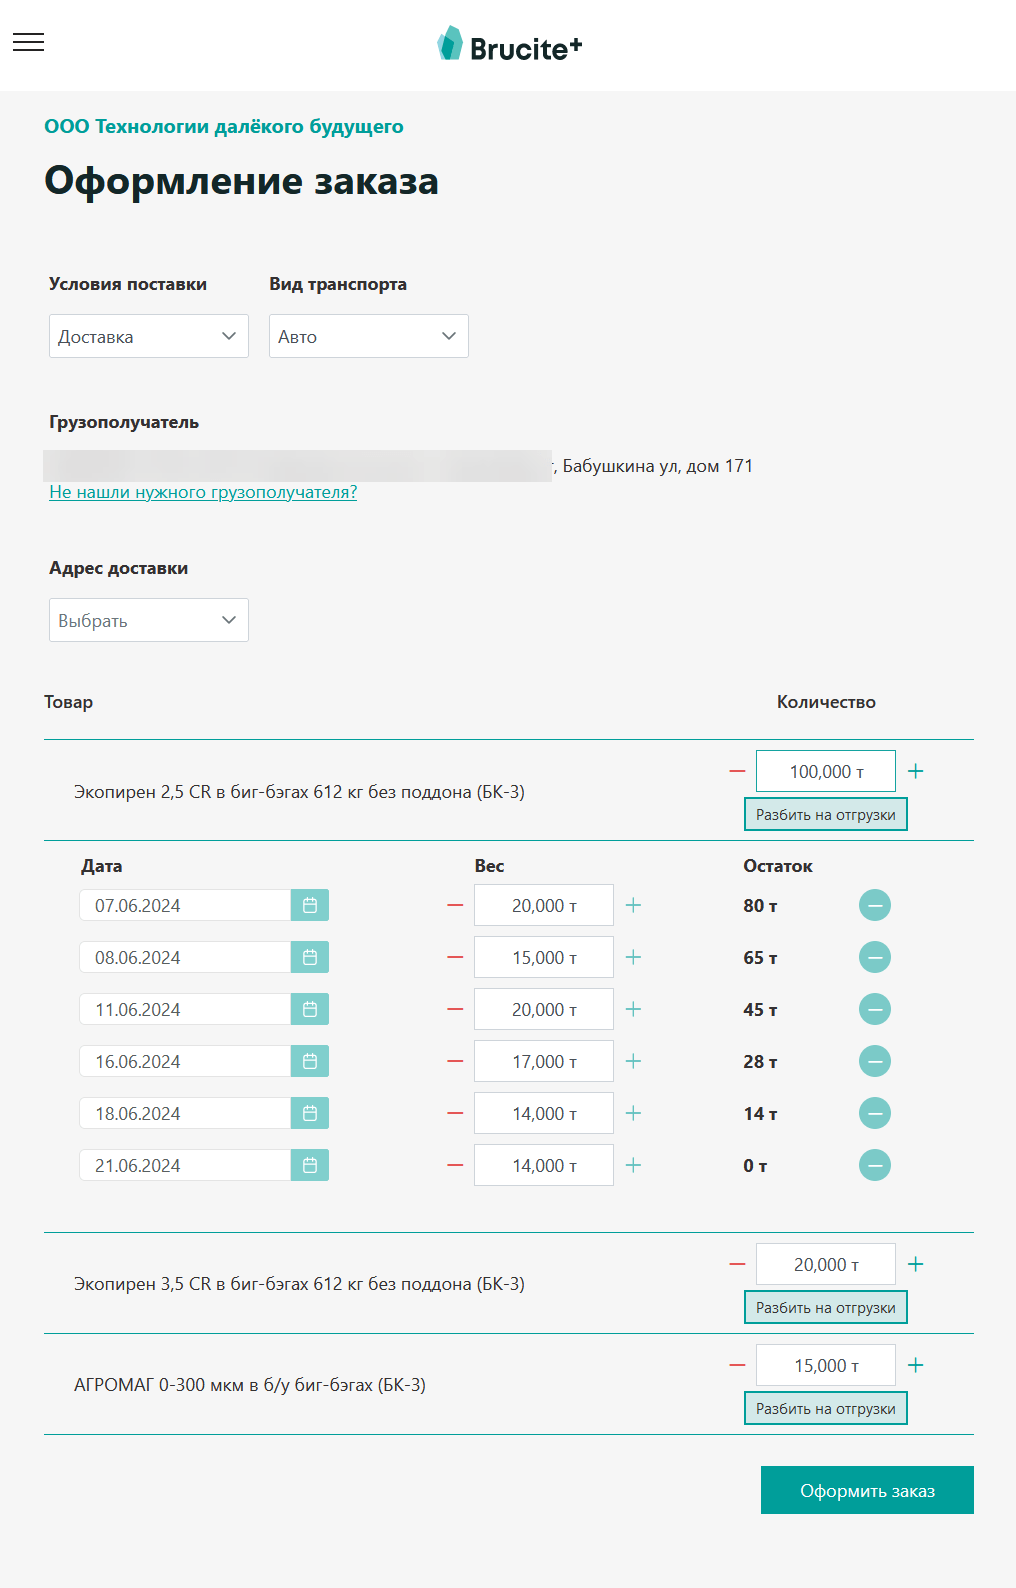Screen dimensions: 1016x1588
Task: Remove the 08.06.2024 shipment row
Action: (x=875, y=958)
